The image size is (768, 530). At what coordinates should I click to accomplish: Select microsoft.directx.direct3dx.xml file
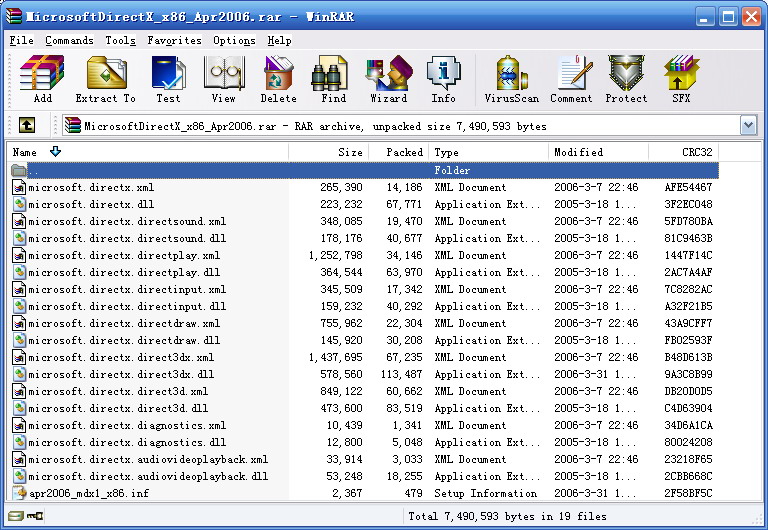pyautogui.click(x=121, y=358)
